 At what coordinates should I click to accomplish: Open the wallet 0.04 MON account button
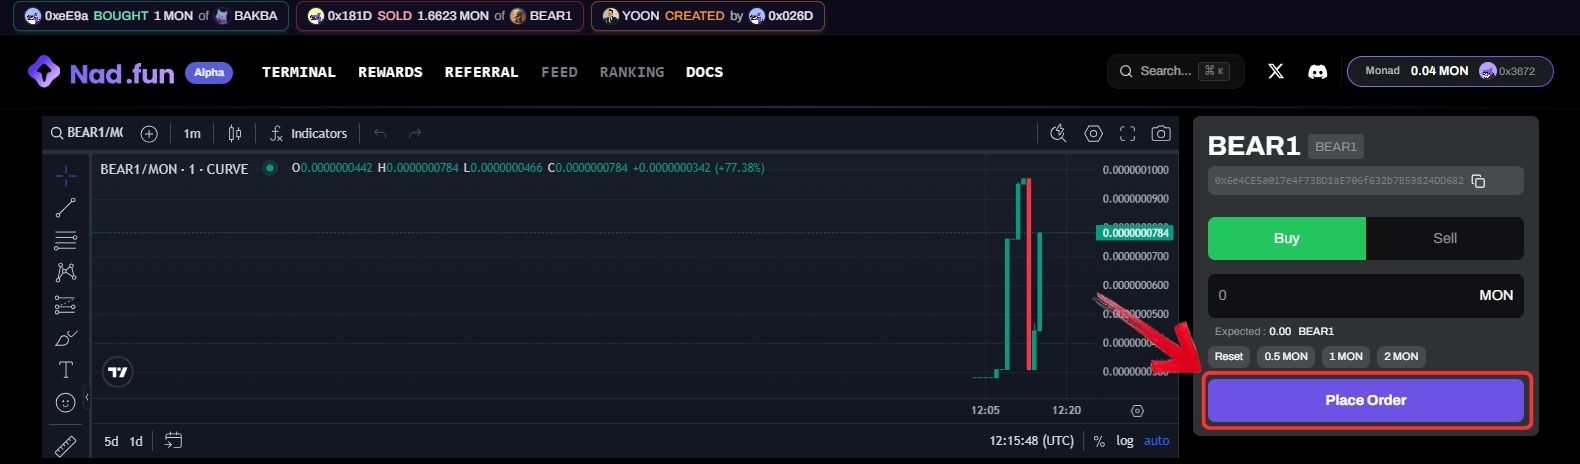coord(1450,71)
